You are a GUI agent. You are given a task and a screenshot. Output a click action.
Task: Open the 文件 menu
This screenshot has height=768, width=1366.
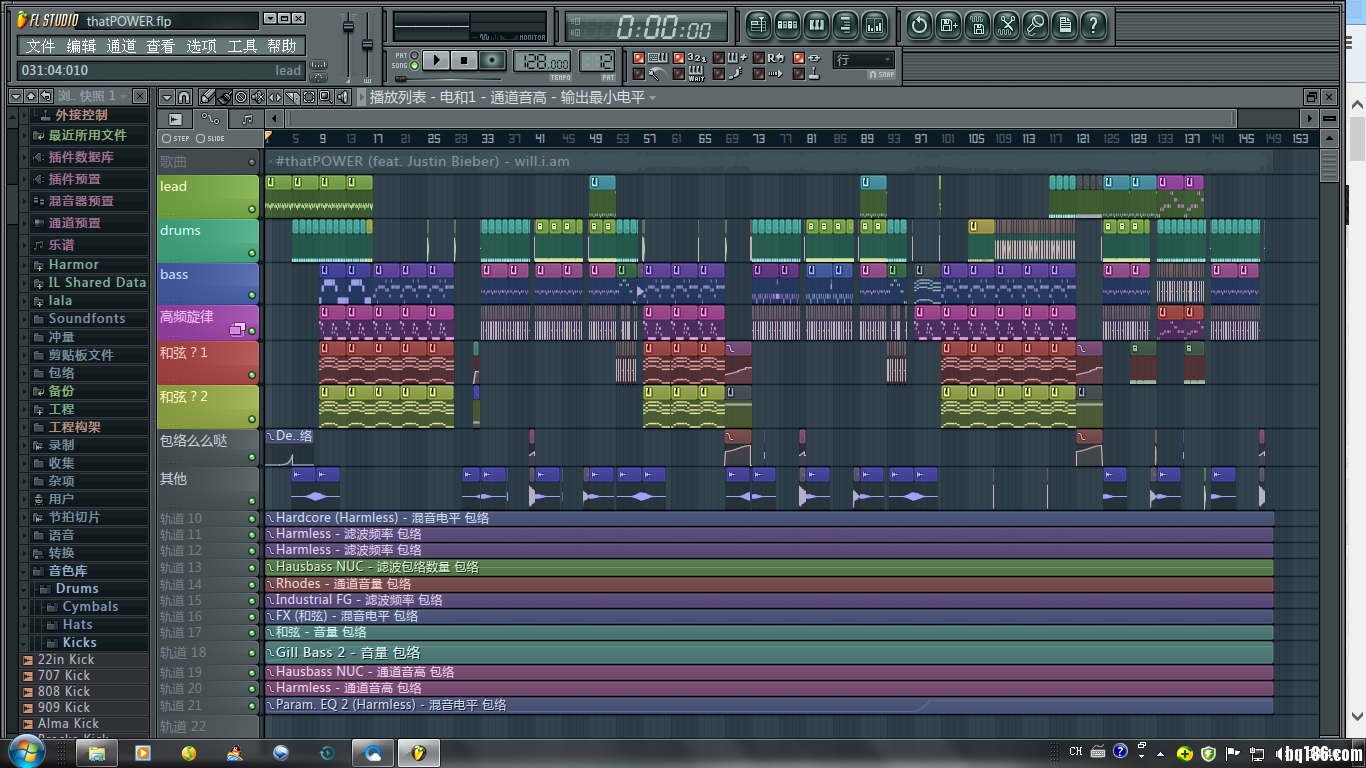(40, 46)
